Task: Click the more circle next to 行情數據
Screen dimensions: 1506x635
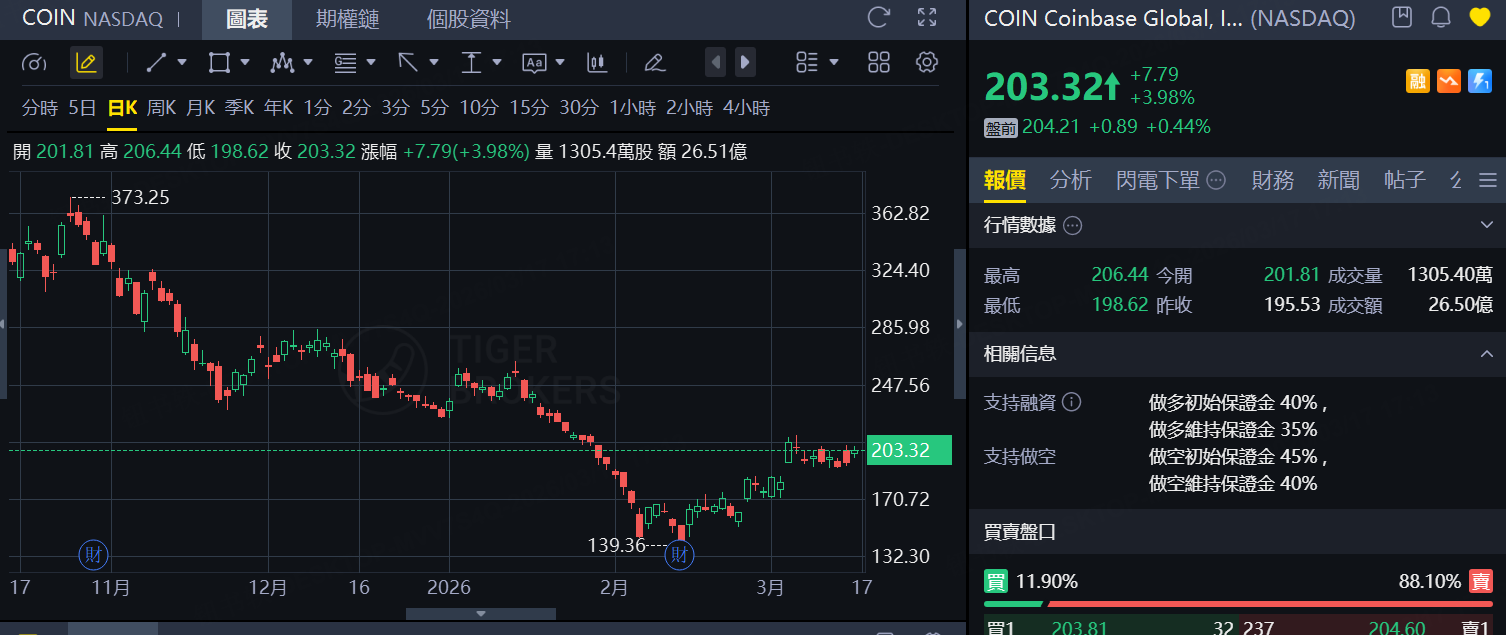Action: click(1072, 226)
